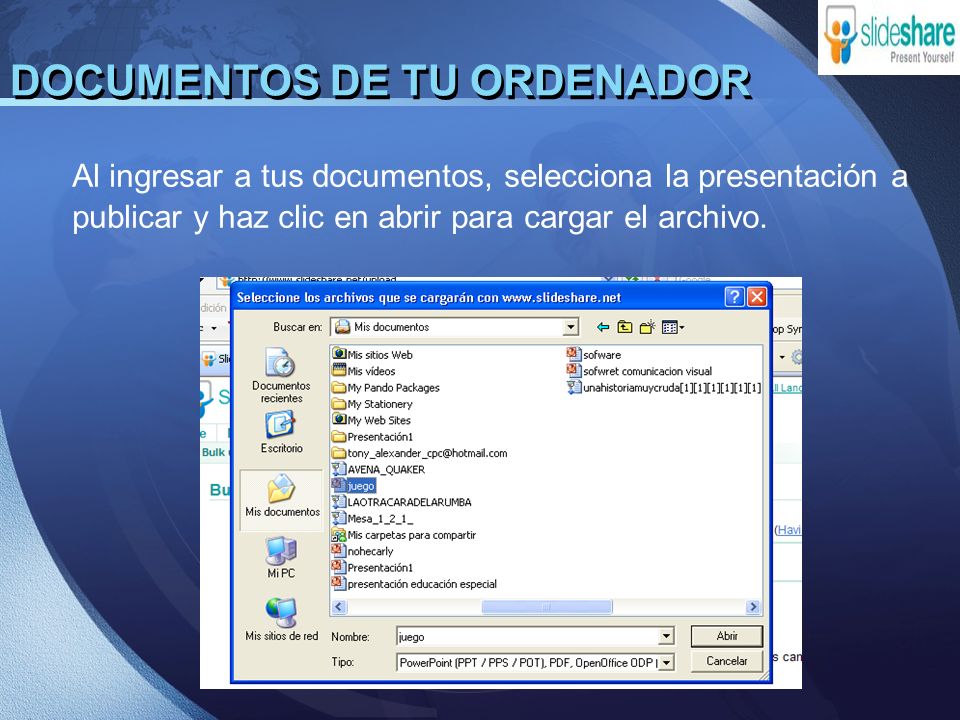Select Mis carpetas para compartir item
Image resolution: width=960 pixels, height=720 pixels.
click(404, 535)
